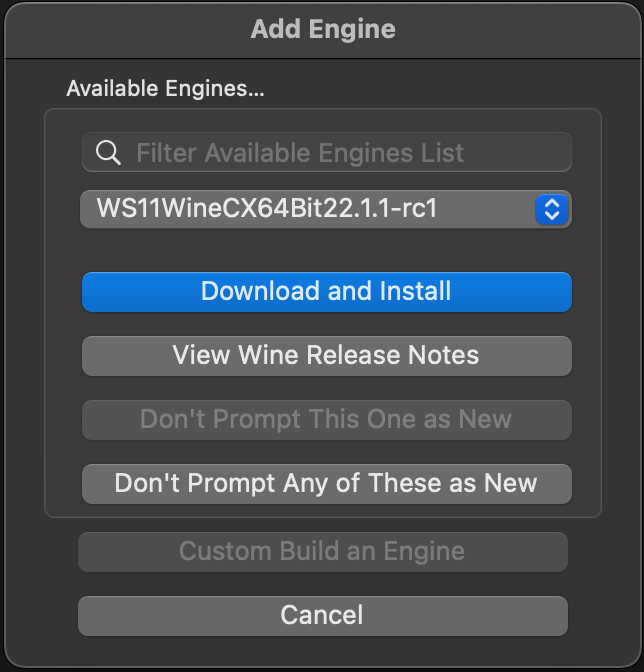Focus the Filter Available Engines List field
The width and height of the screenshot is (644, 672).
(x=340, y=153)
